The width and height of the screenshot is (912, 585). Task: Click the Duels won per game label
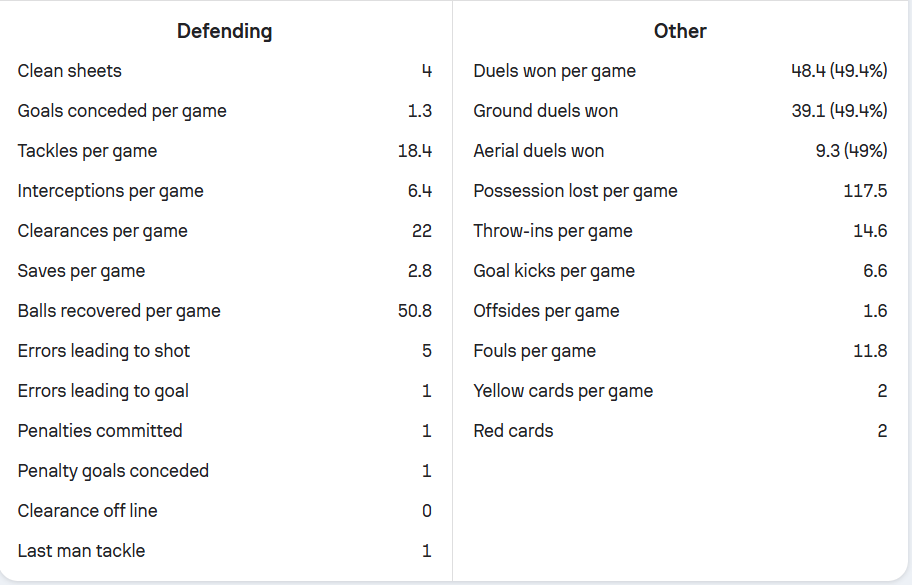[x=554, y=71]
